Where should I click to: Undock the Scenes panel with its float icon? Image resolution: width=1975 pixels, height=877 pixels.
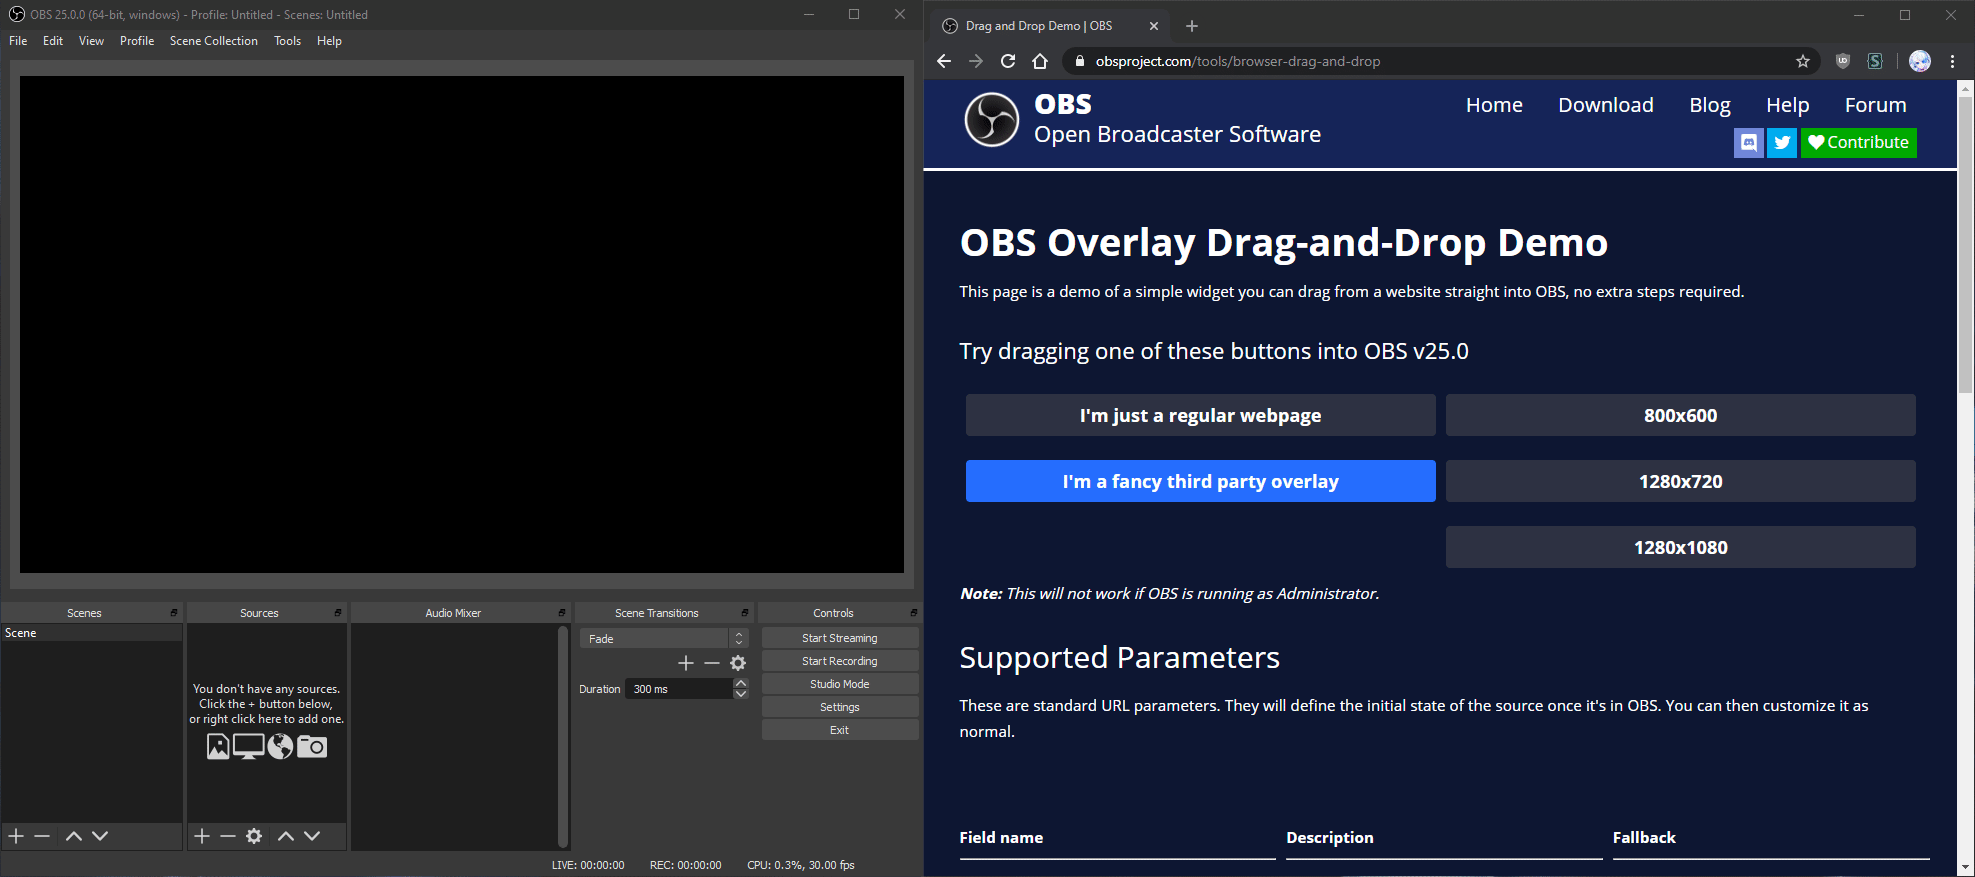174,613
